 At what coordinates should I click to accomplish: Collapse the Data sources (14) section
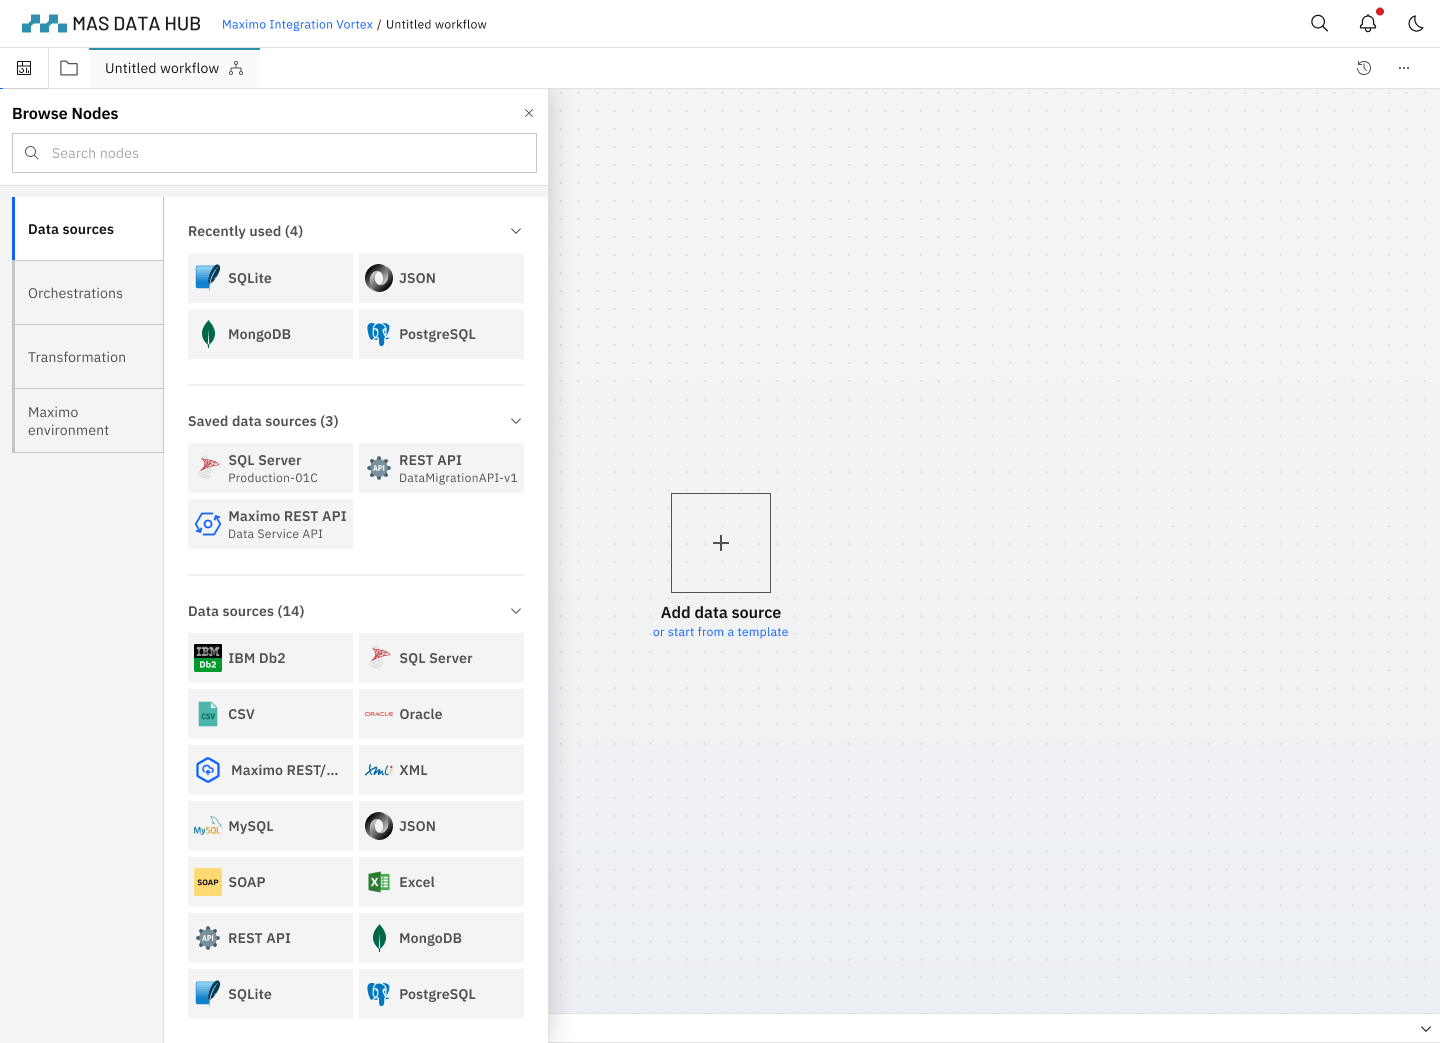[x=516, y=610]
